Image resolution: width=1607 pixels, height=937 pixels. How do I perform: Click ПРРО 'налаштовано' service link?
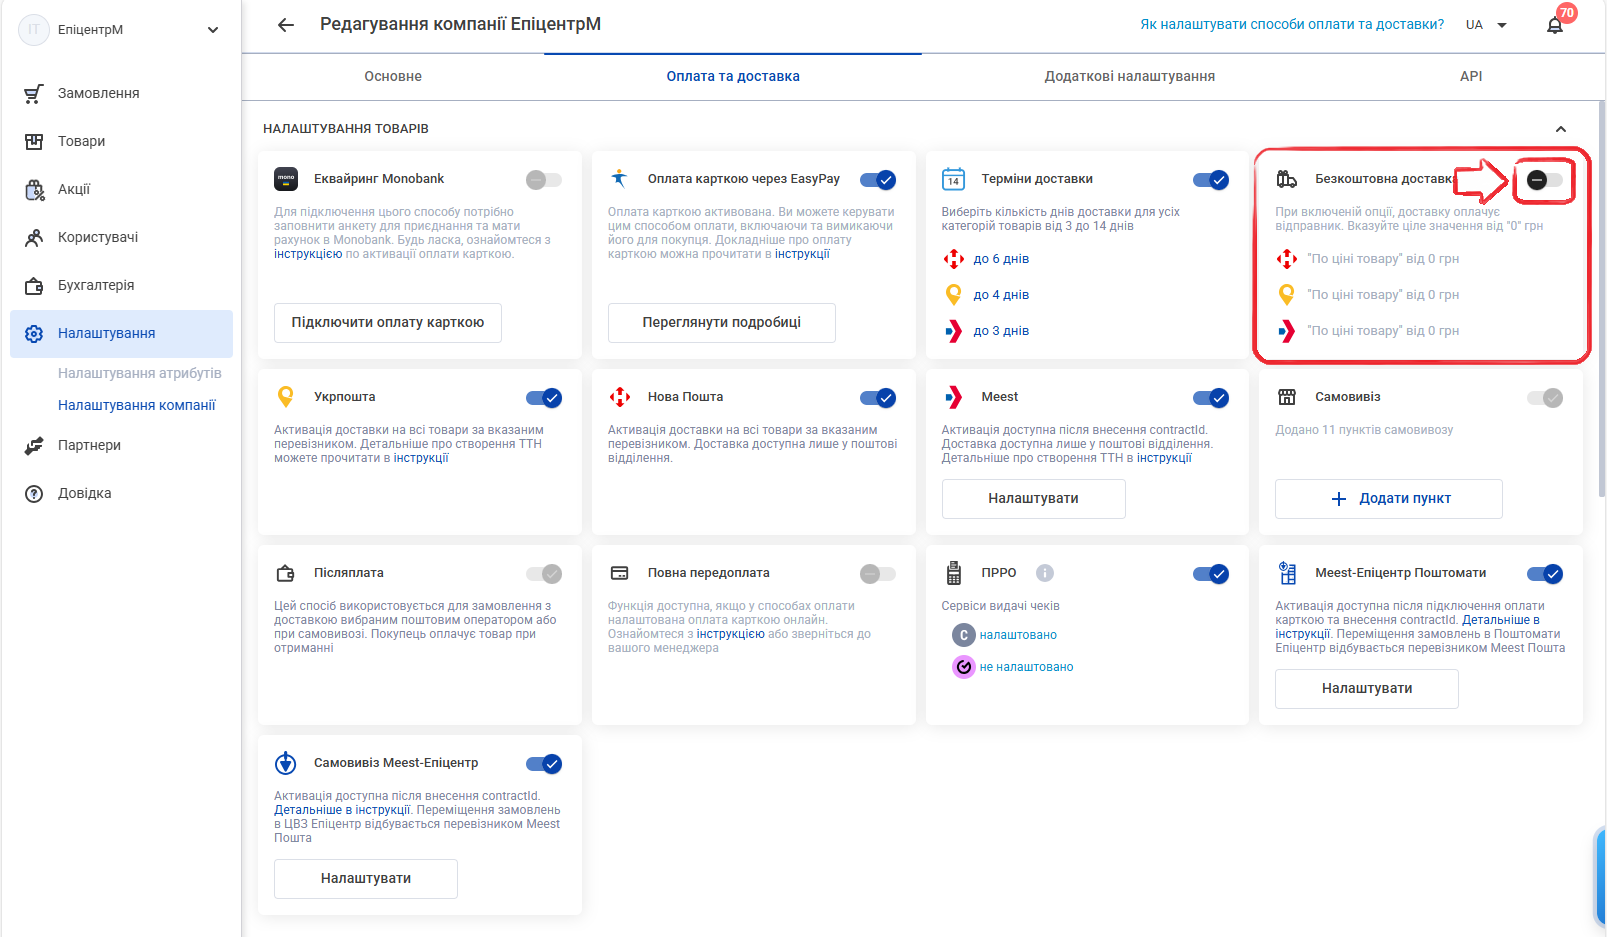coord(1018,635)
